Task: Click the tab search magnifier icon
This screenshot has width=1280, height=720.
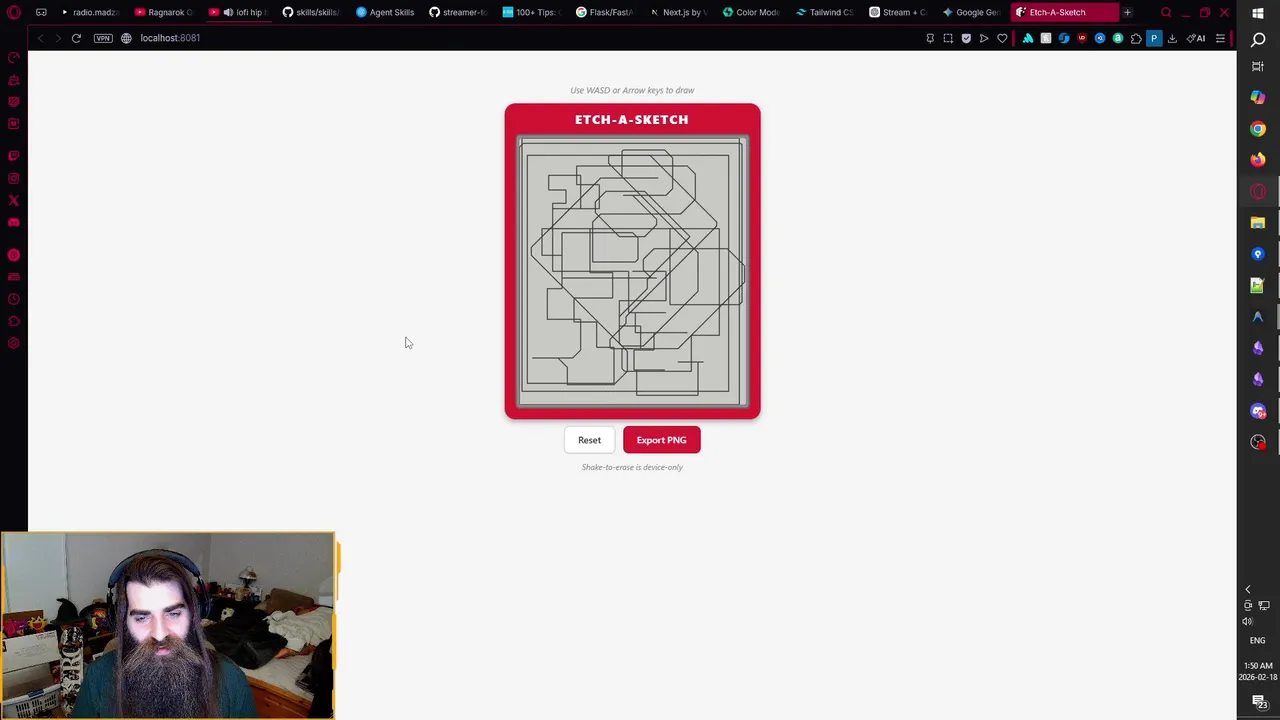Action: (x=1166, y=12)
